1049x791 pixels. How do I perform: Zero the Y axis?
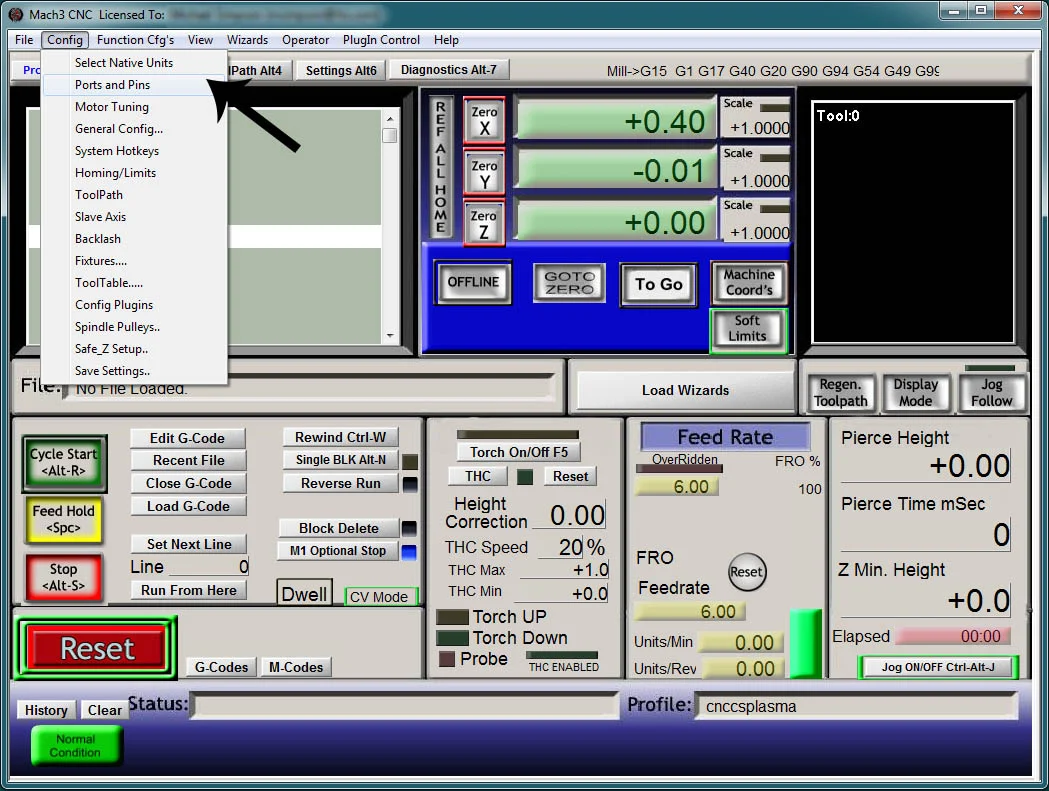tap(484, 173)
